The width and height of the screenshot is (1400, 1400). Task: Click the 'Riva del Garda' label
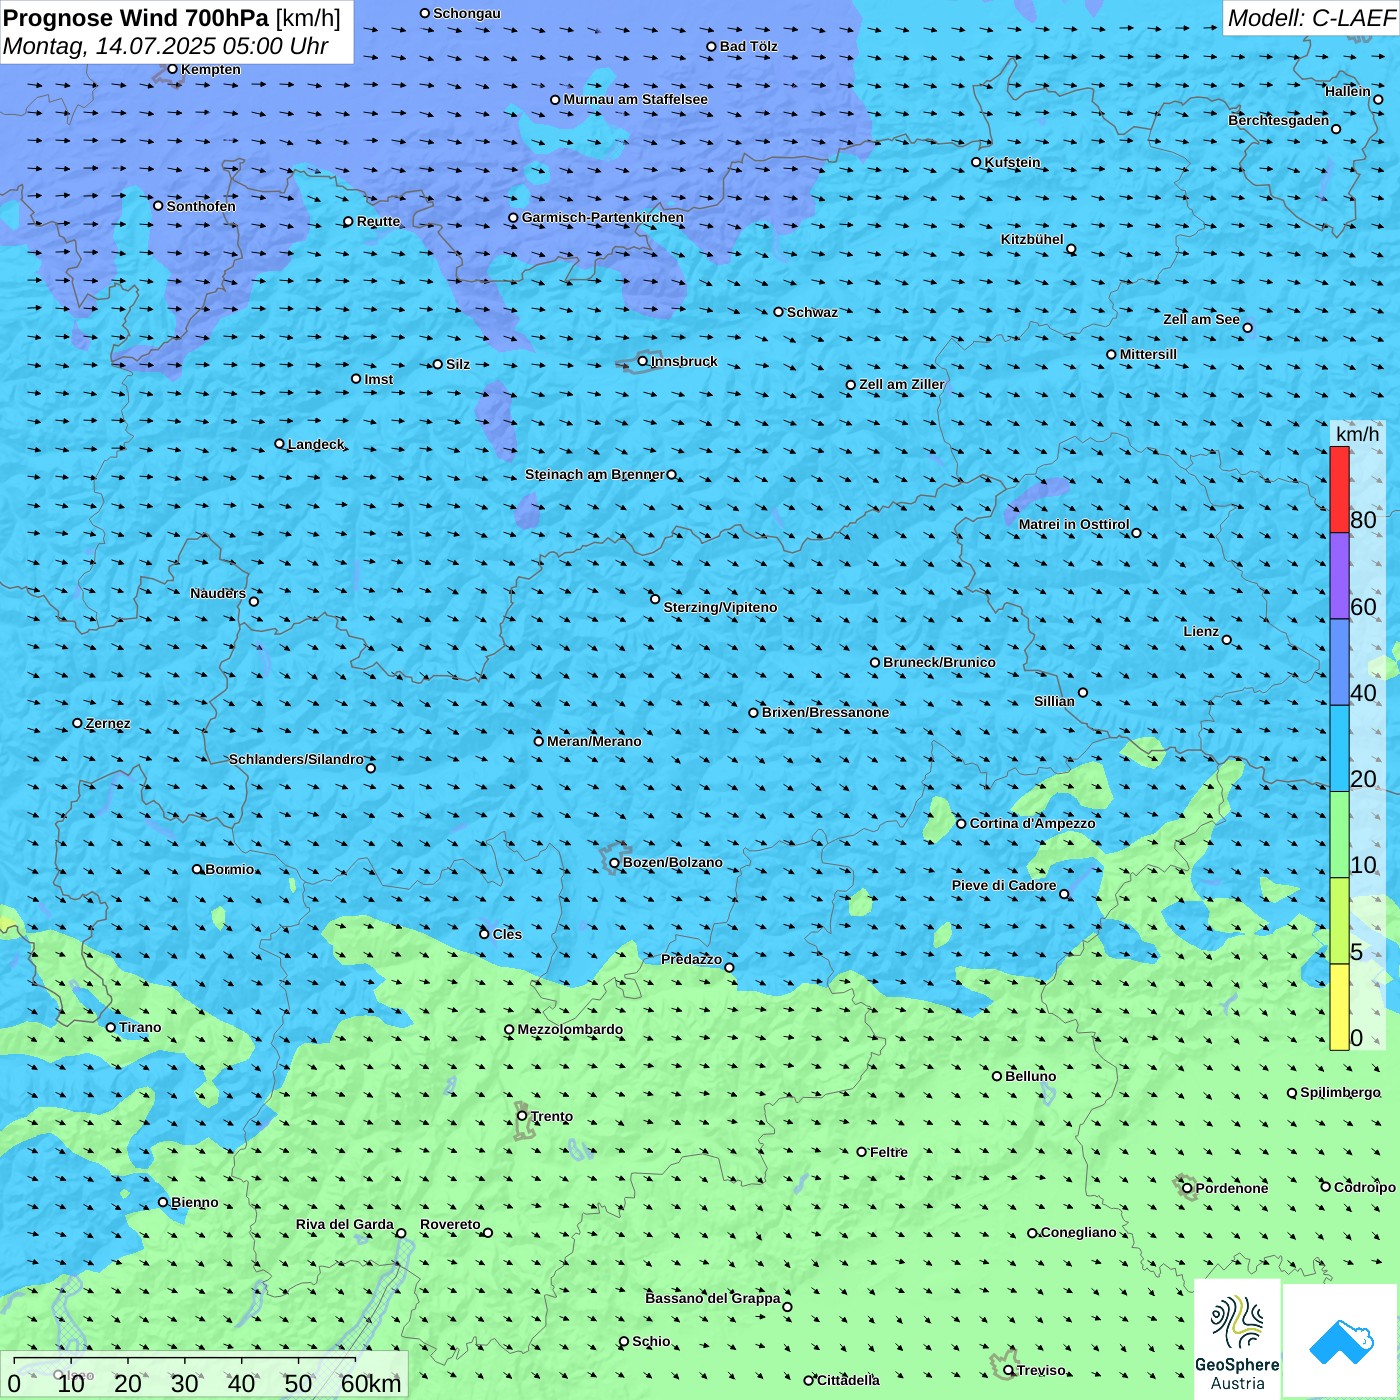[x=344, y=1224]
